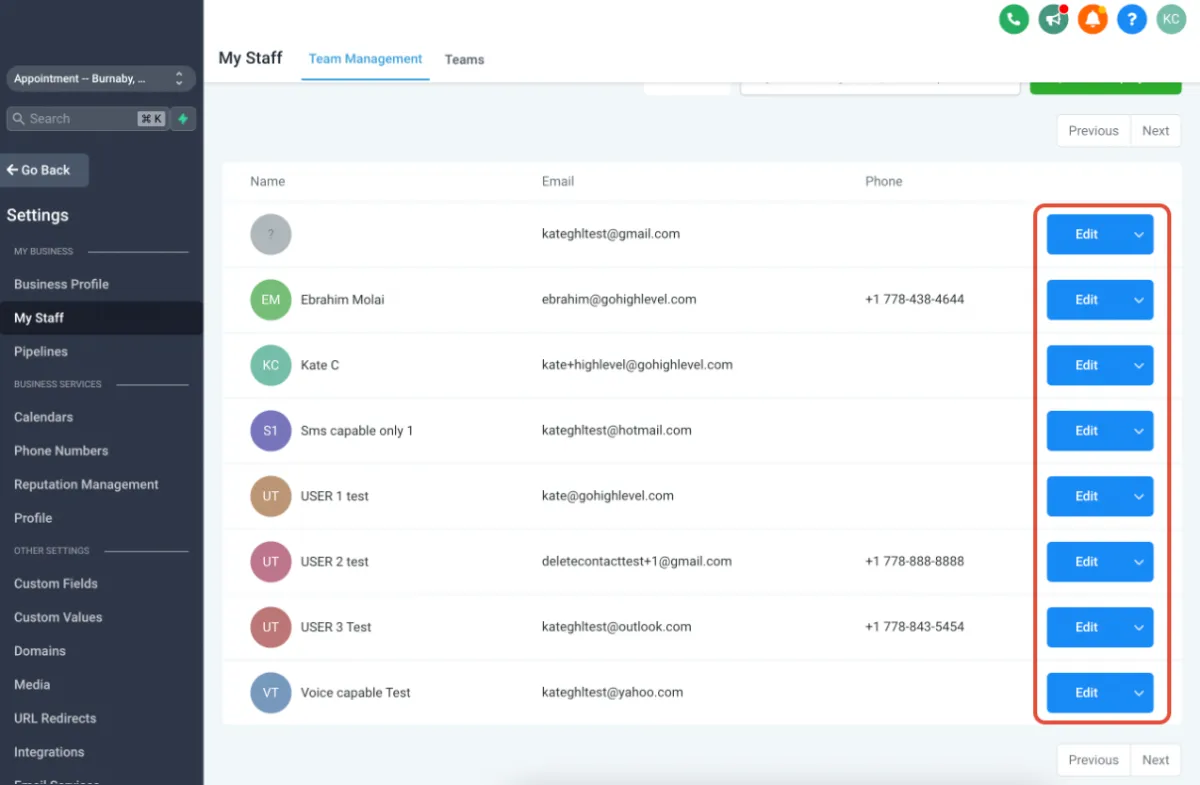Open Media settings
The width and height of the screenshot is (1200, 785).
(x=32, y=685)
